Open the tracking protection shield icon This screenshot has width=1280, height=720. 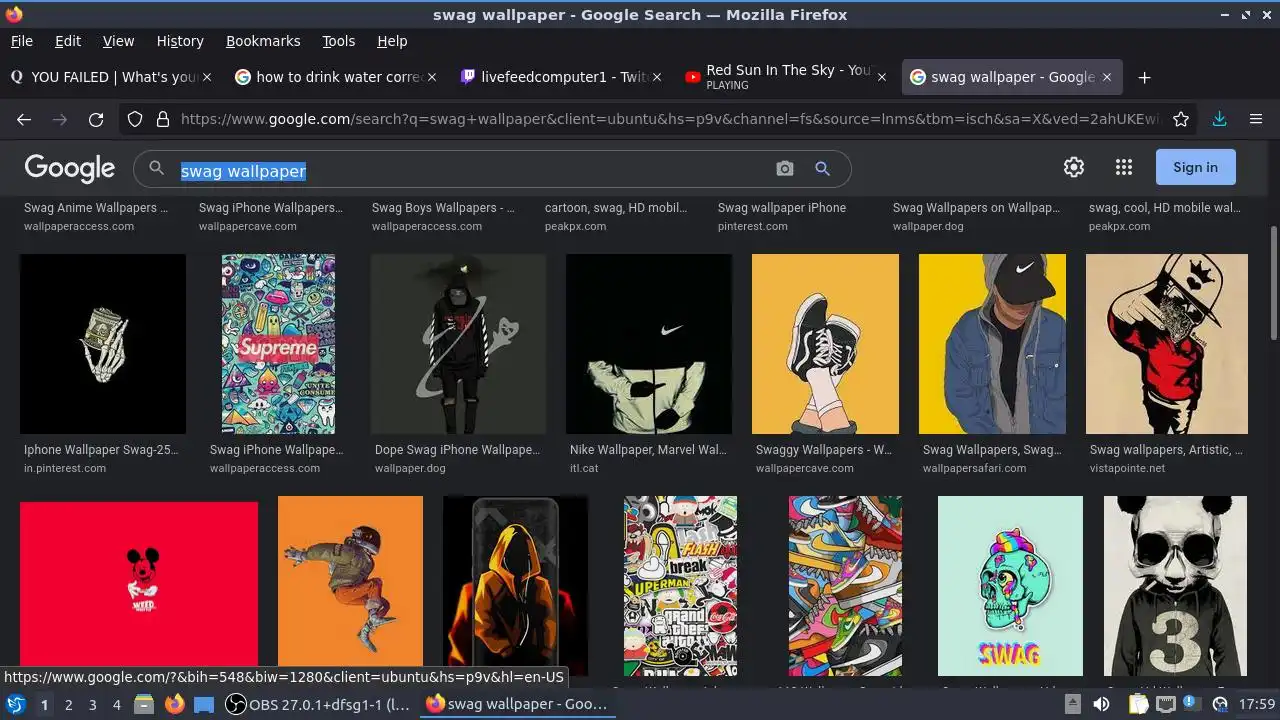point(135,119)
